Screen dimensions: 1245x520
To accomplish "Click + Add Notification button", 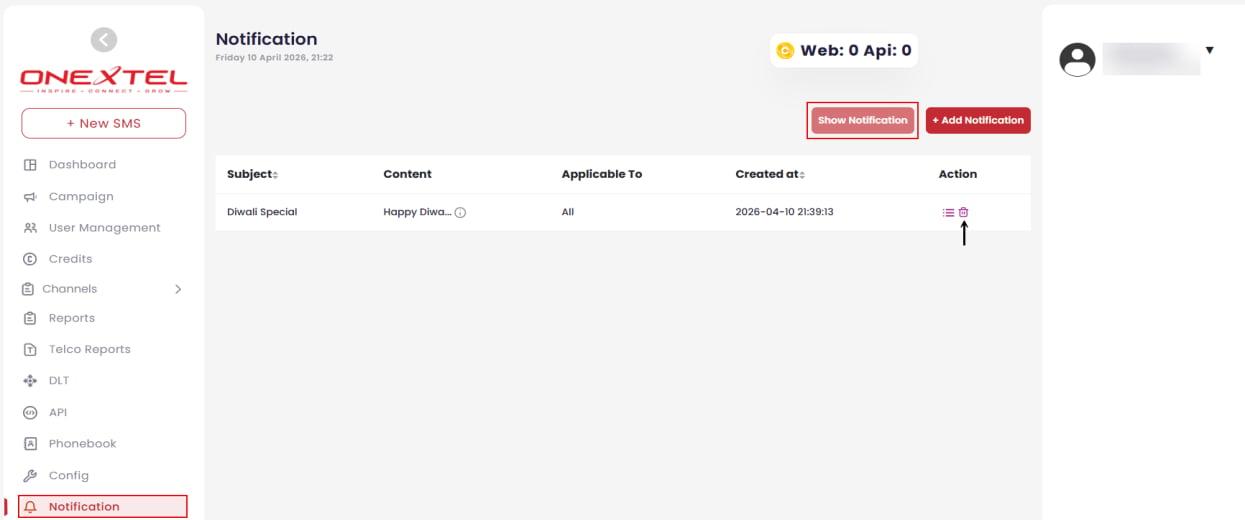I will point(978,120).
